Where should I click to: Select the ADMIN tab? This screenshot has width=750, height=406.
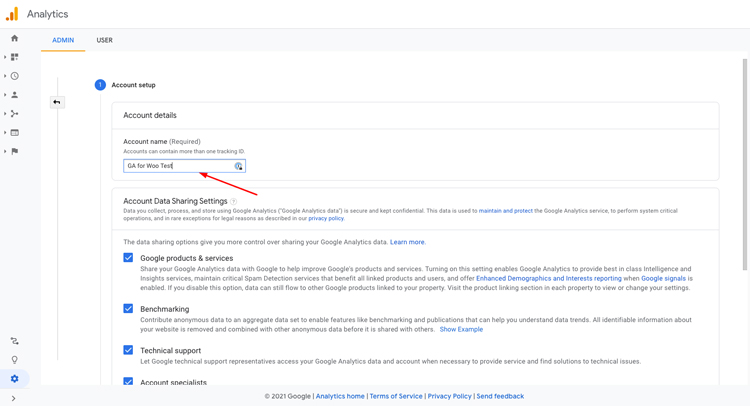(63, 40)
